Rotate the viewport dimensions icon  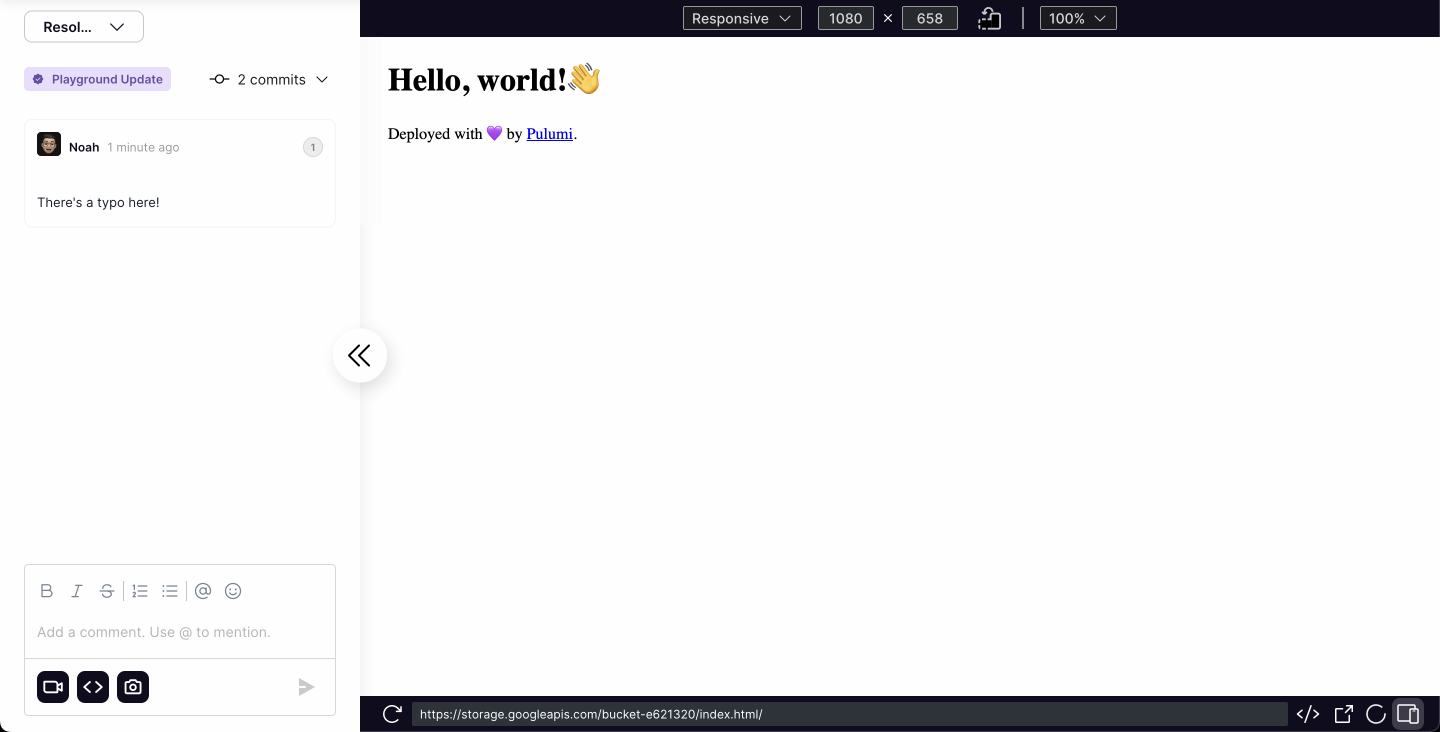click(x=989, y=18)
